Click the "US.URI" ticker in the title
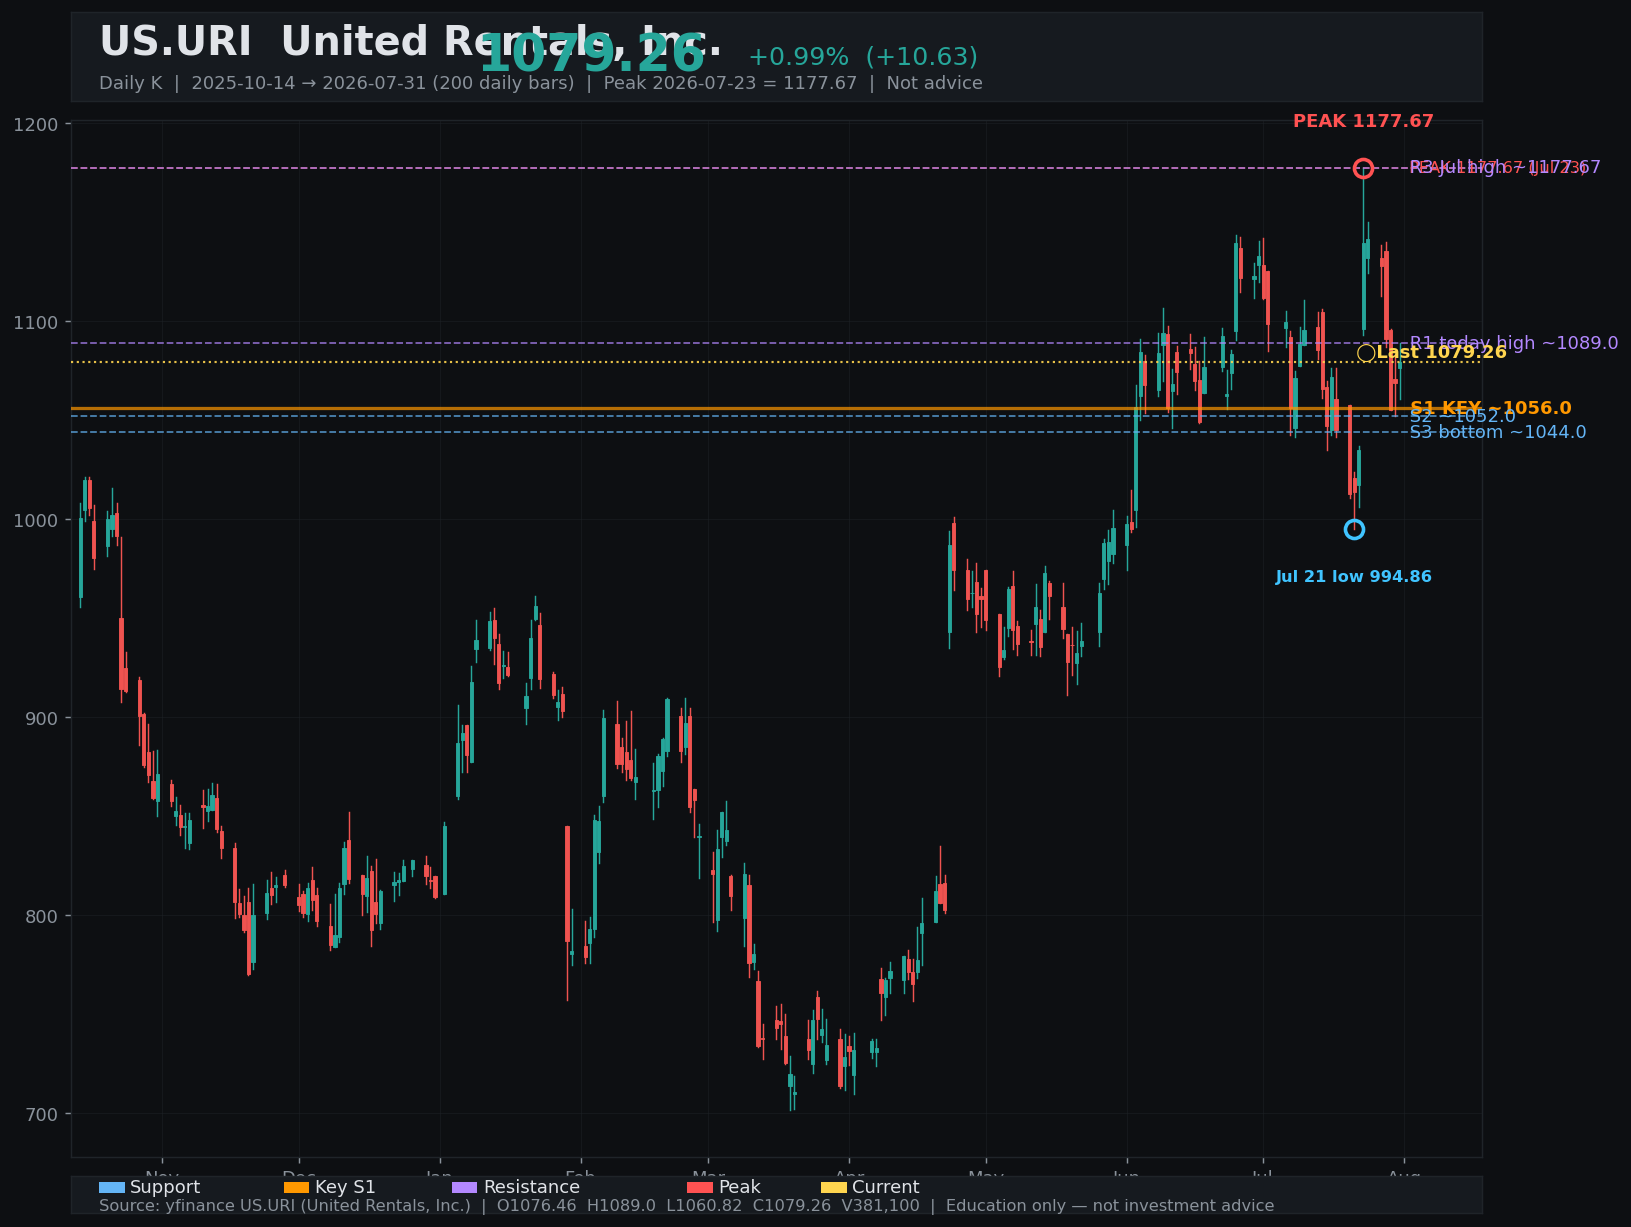The image size is (1631, 1227). click(175, 42)
